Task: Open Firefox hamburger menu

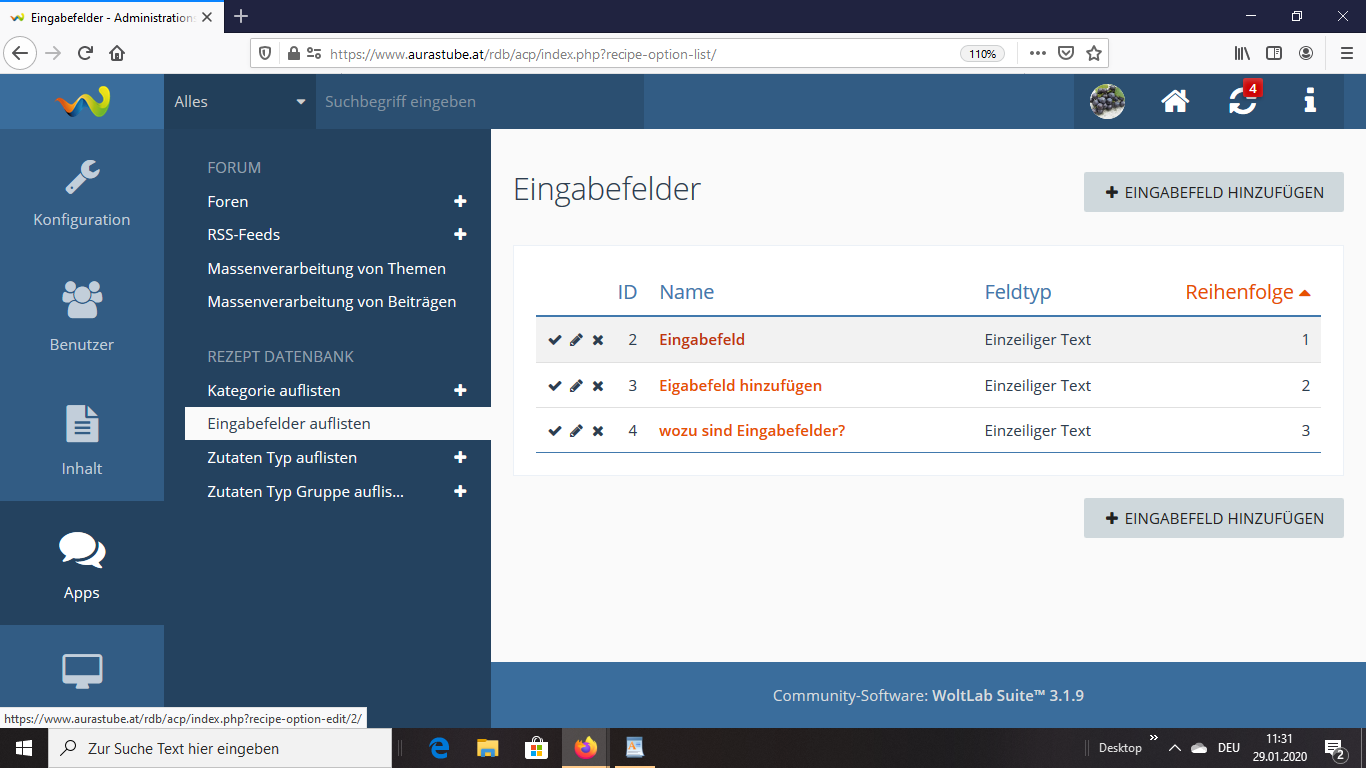Action: 1345,53
